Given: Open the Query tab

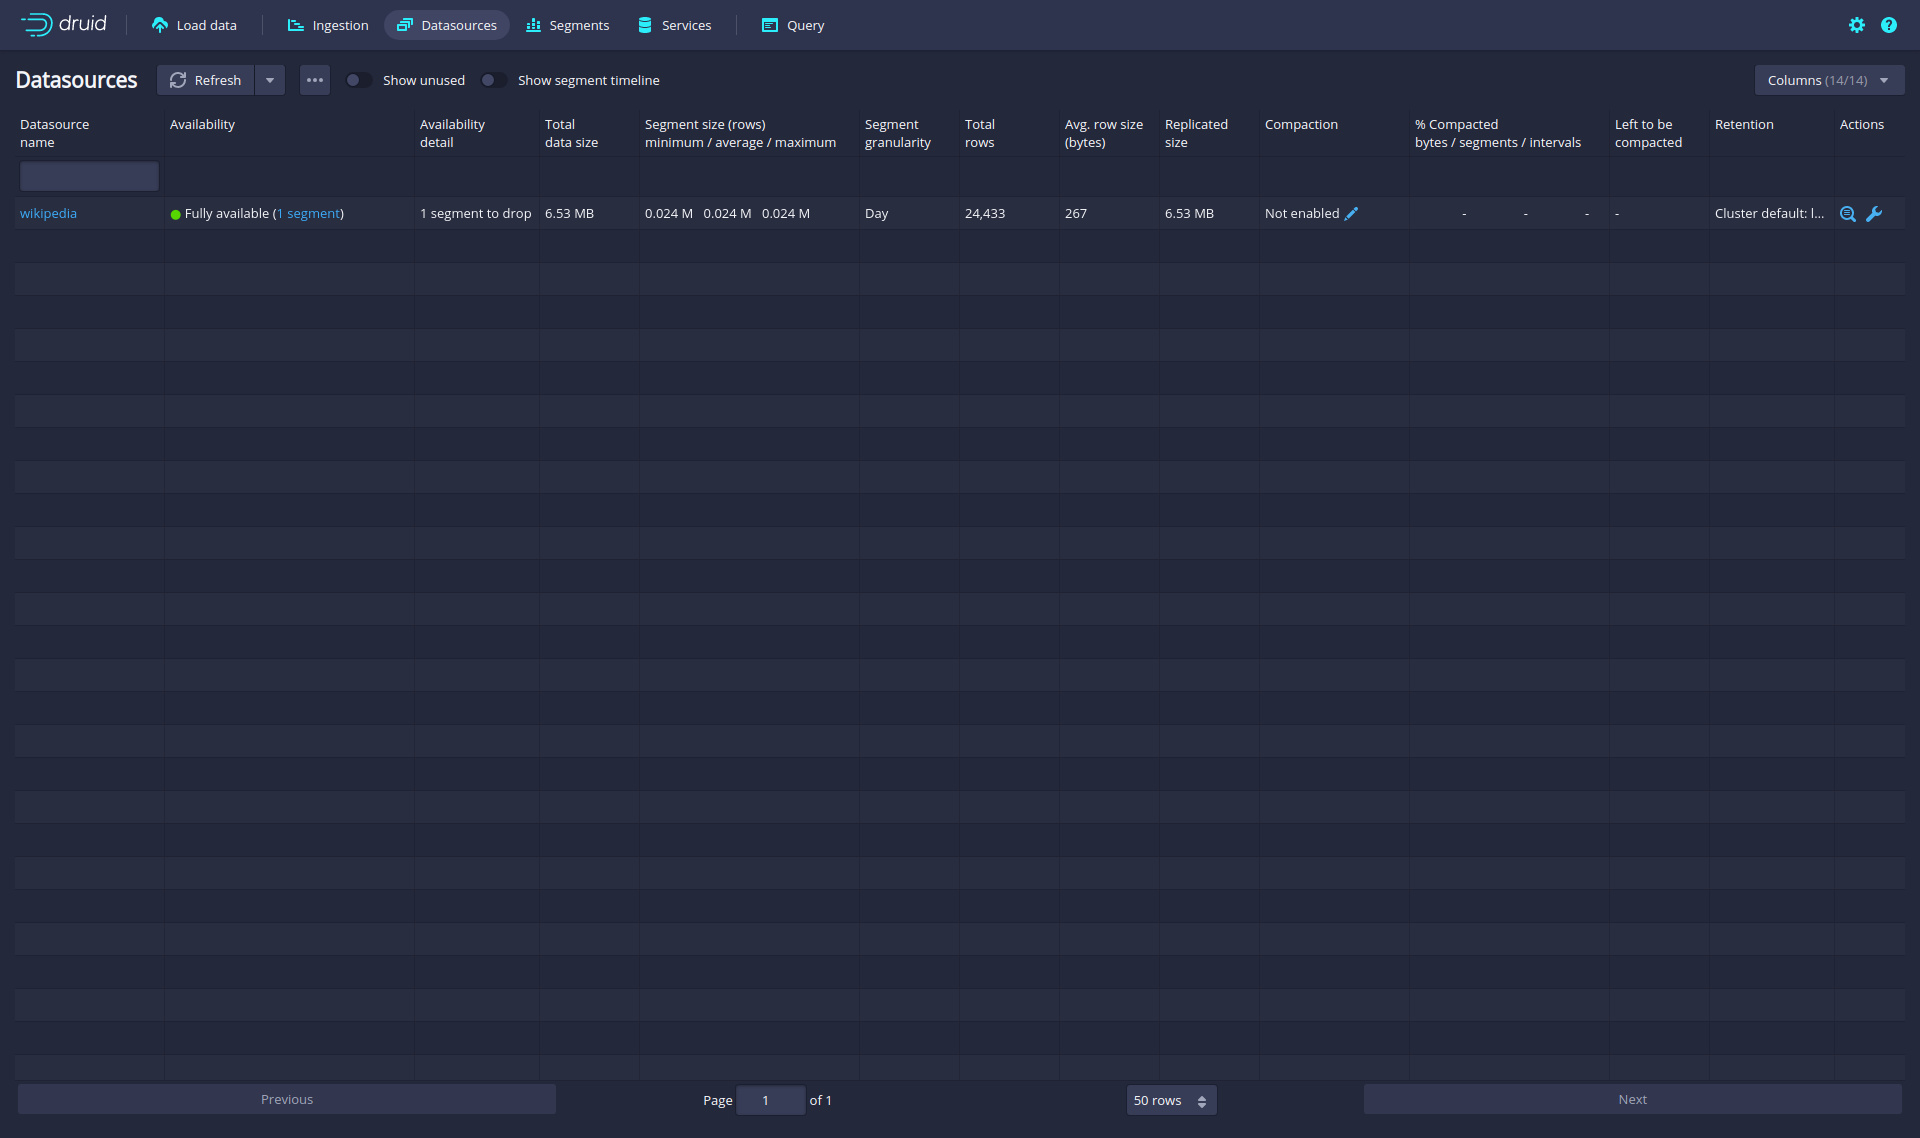Looking at the screenshot, I should (x=793, y=25).
